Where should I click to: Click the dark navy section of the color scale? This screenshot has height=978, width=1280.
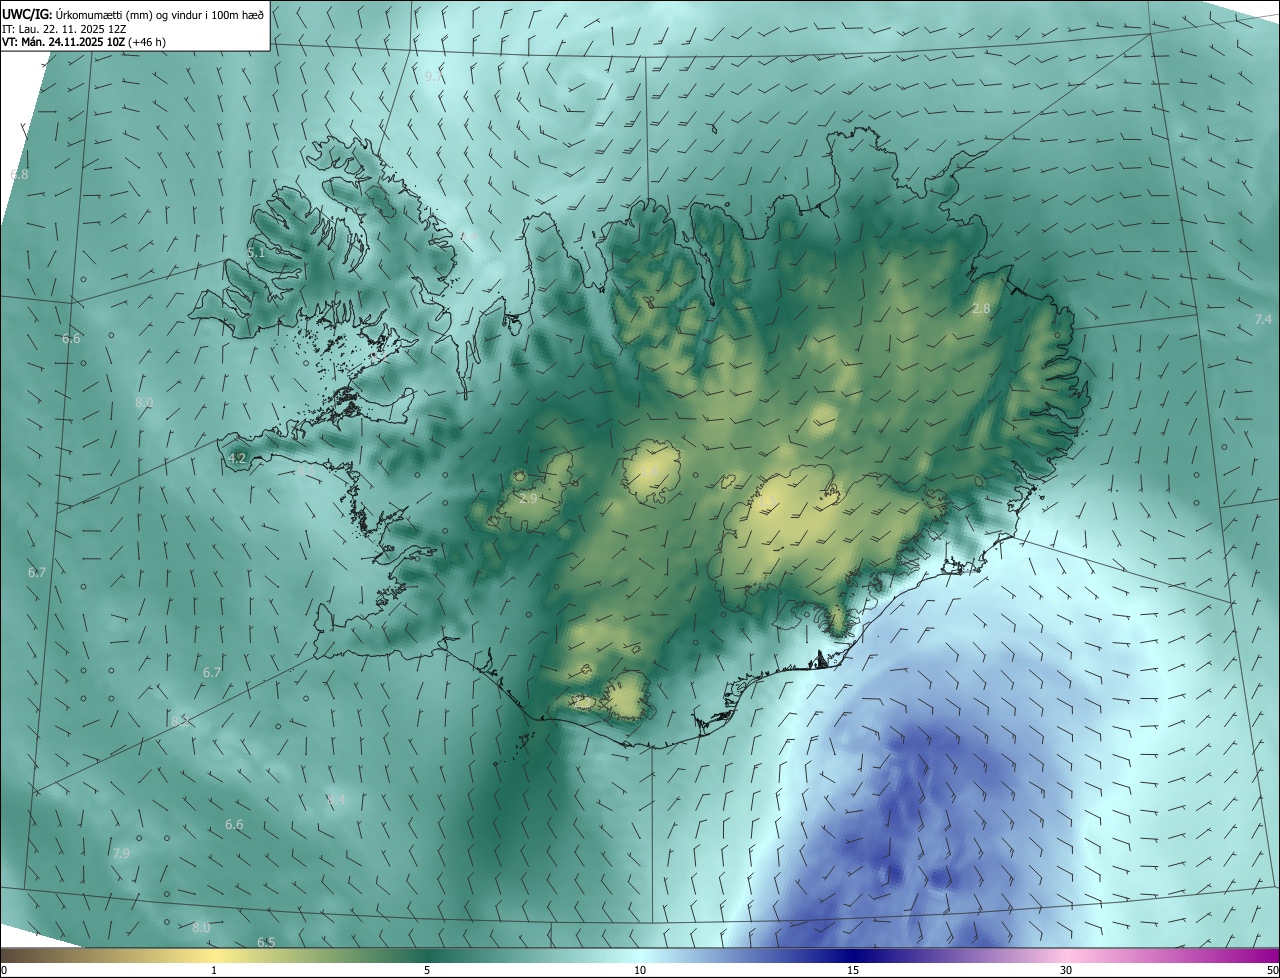pyautogui.click(x=853, y=955)
